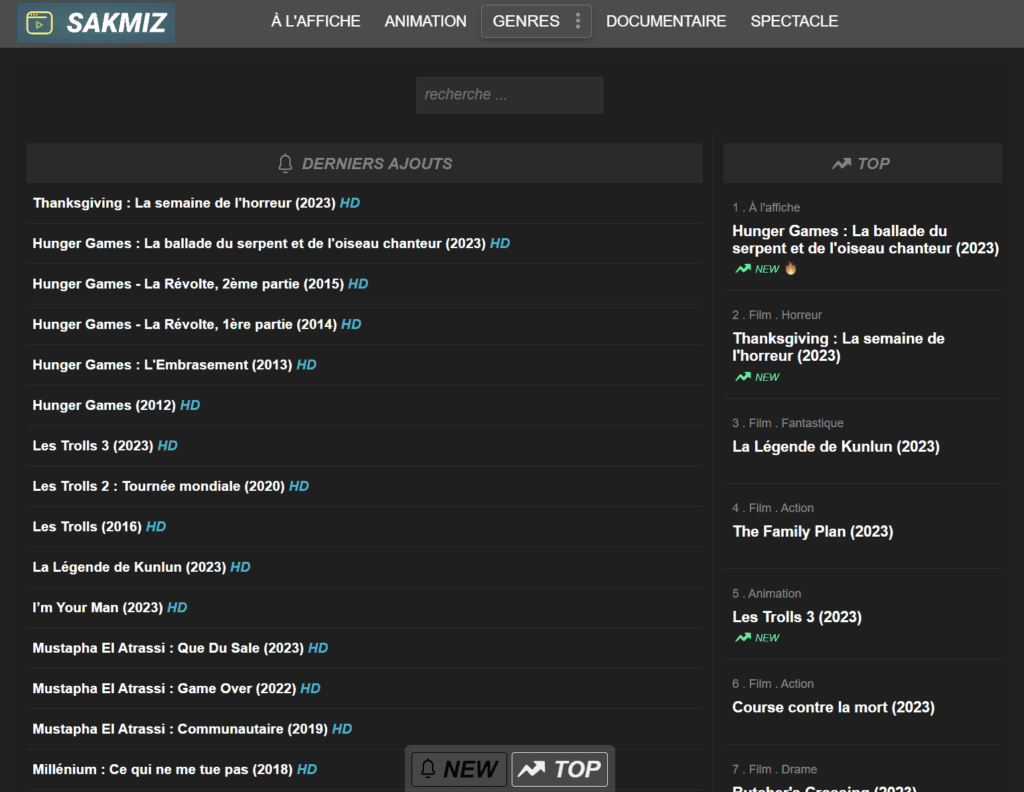Open the DOCUMENTAIRE category

pyautogui.click(x=666, y=21)
